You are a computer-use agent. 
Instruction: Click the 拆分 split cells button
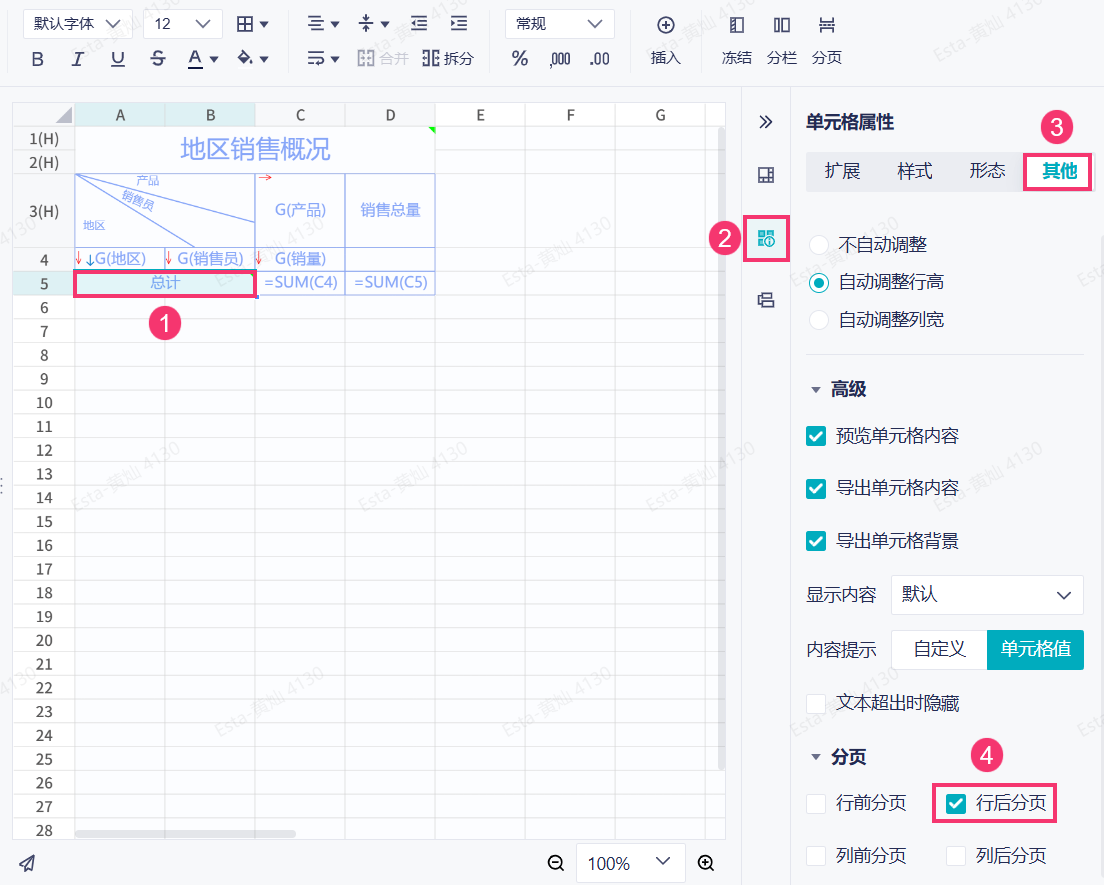coord(448,58)
